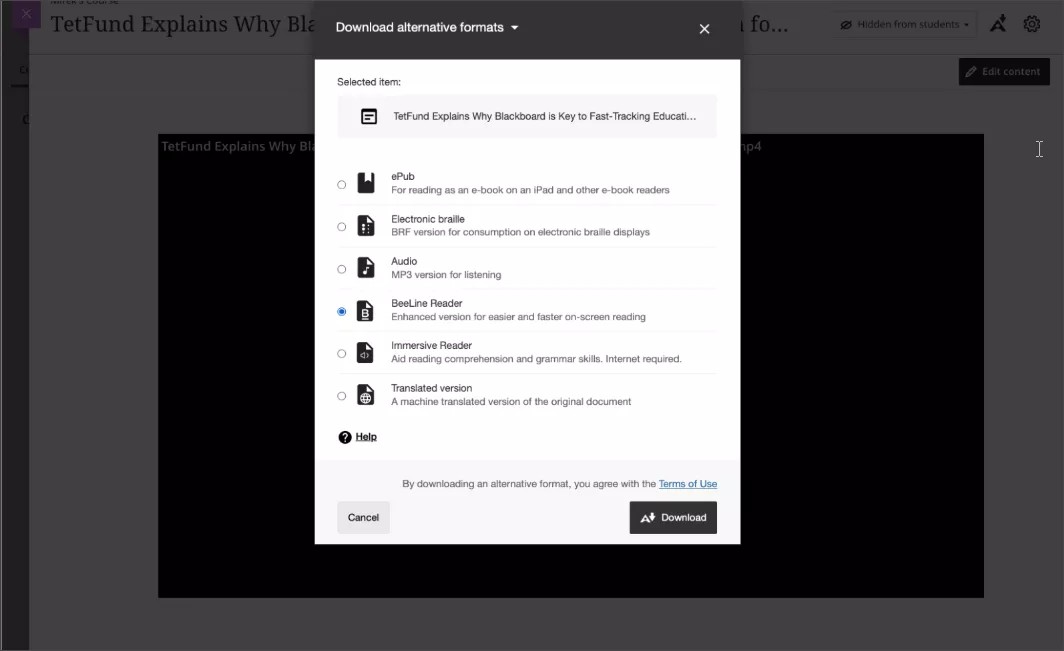This screenshot has height=651, width=1064.
Task: Click the Cancel button
Action: pos(363,517)
